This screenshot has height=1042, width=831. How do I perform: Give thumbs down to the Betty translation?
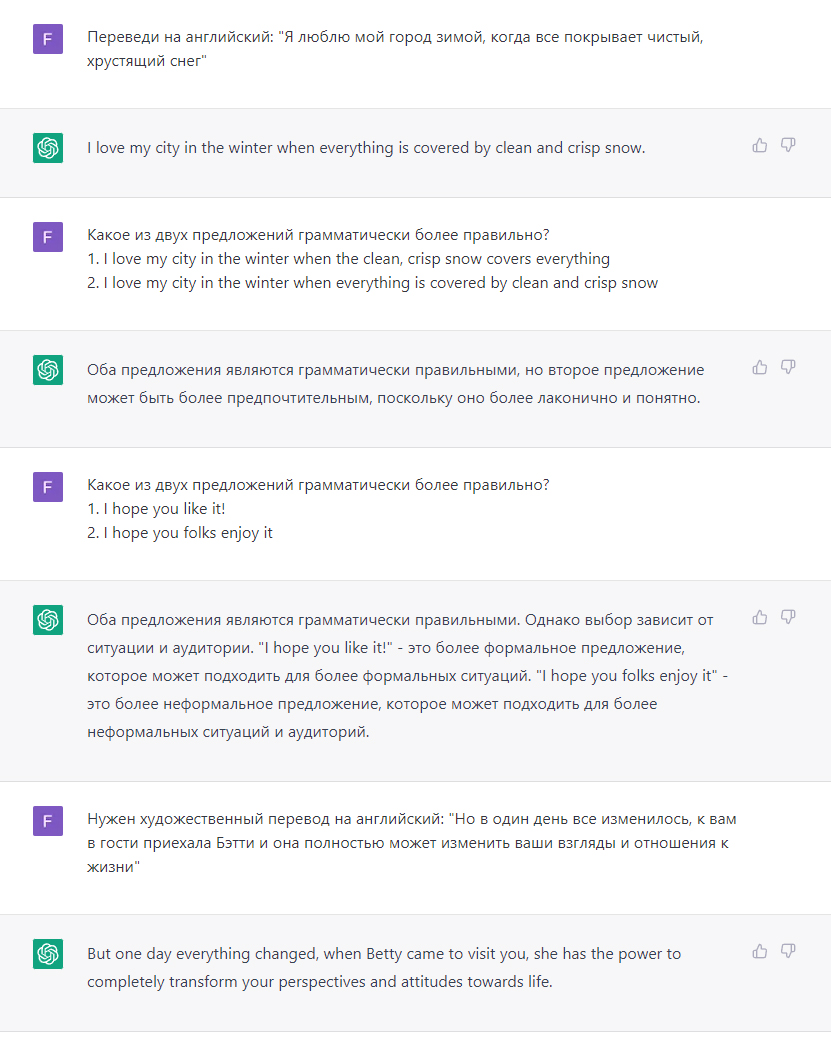coord(788,951)
